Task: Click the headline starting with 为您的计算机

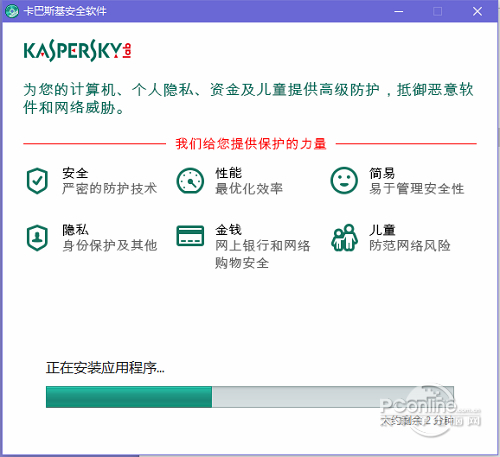Action: [x=248, y=98]
